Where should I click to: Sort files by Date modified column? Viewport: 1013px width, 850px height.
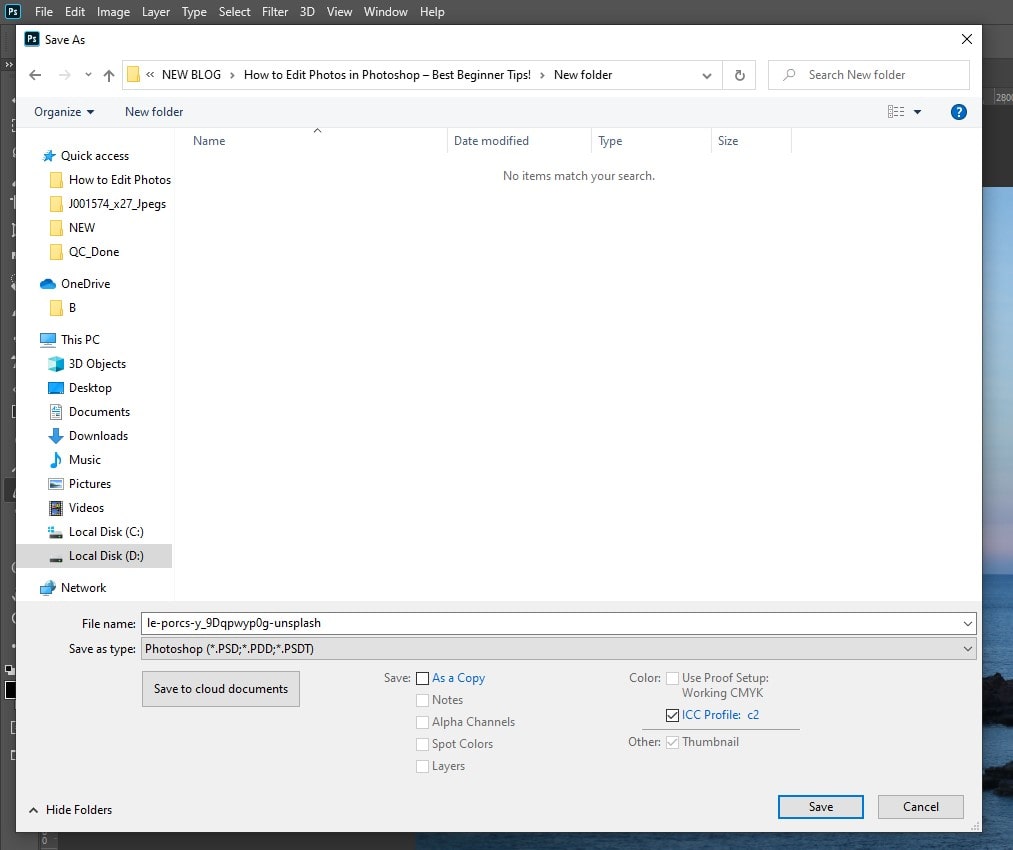[491, 141]
